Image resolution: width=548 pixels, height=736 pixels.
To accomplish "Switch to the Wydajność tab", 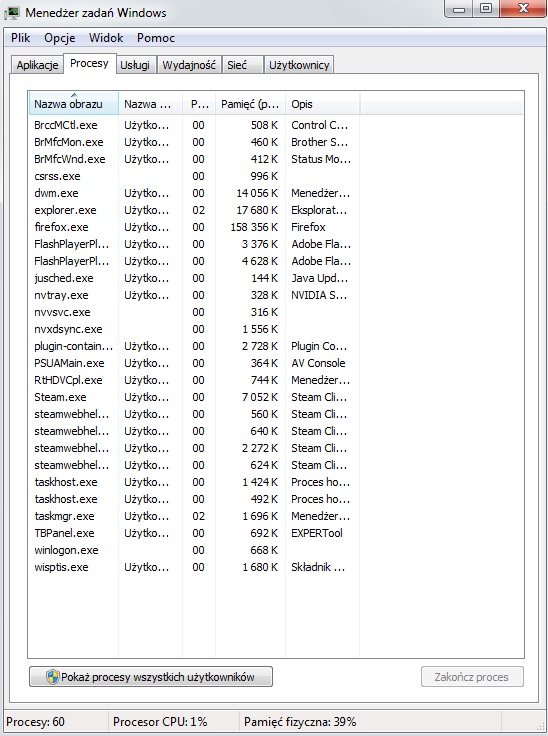I will tap(189, 65).
